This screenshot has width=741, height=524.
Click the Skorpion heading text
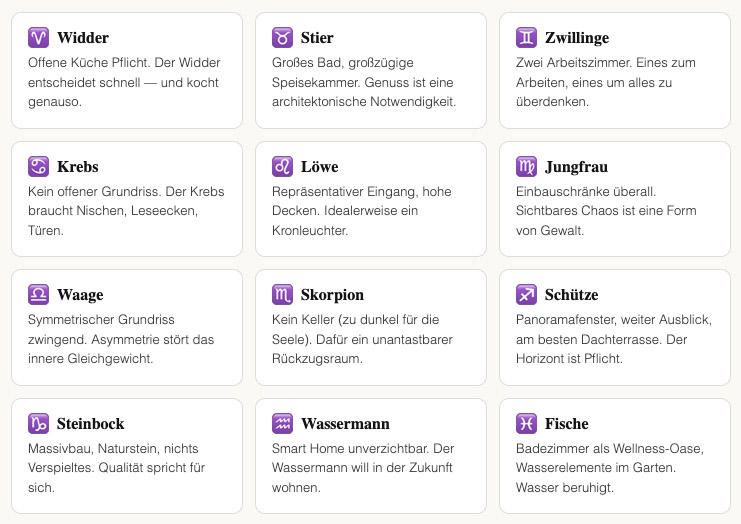coord(332,295)
